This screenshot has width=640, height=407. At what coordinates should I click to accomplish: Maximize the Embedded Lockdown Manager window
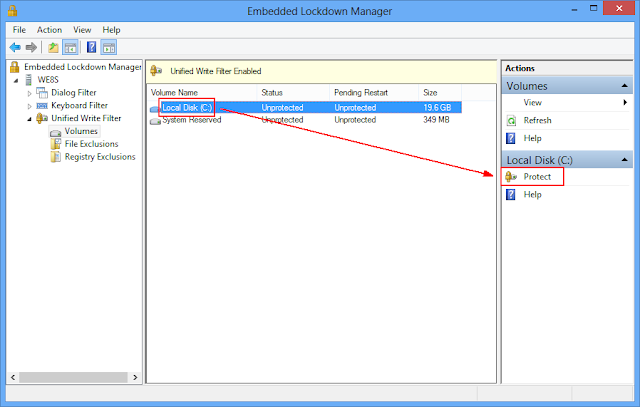(x=593, y=9)
